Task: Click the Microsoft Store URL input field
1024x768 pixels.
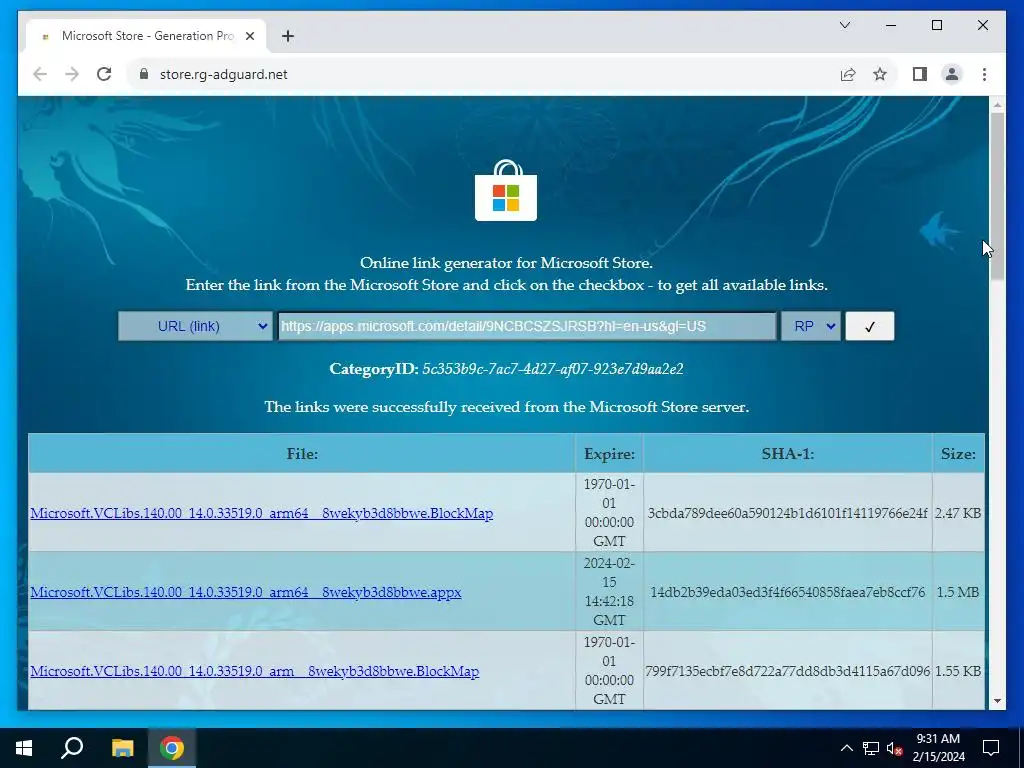Action: [x=527, y=326]
